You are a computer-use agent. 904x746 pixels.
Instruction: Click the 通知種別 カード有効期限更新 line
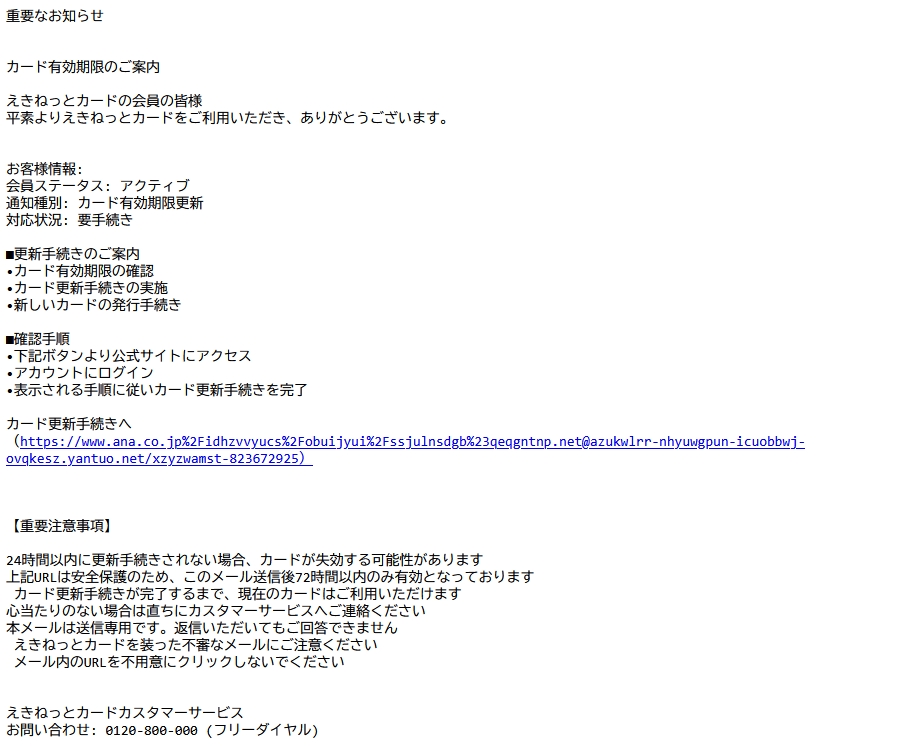(x=105, y=203)
